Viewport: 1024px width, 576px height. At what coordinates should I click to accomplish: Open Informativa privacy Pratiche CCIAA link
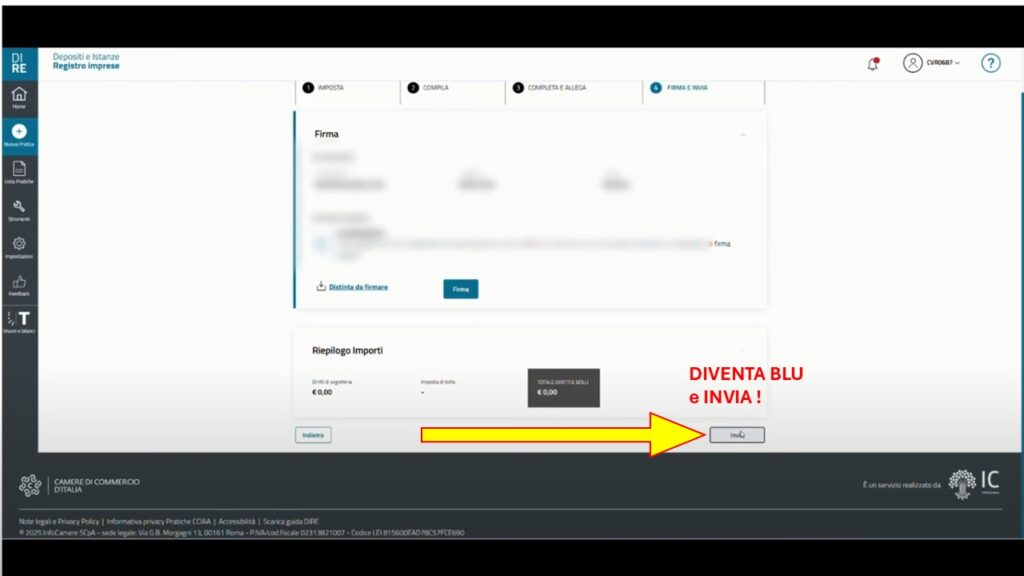(159, 522)
